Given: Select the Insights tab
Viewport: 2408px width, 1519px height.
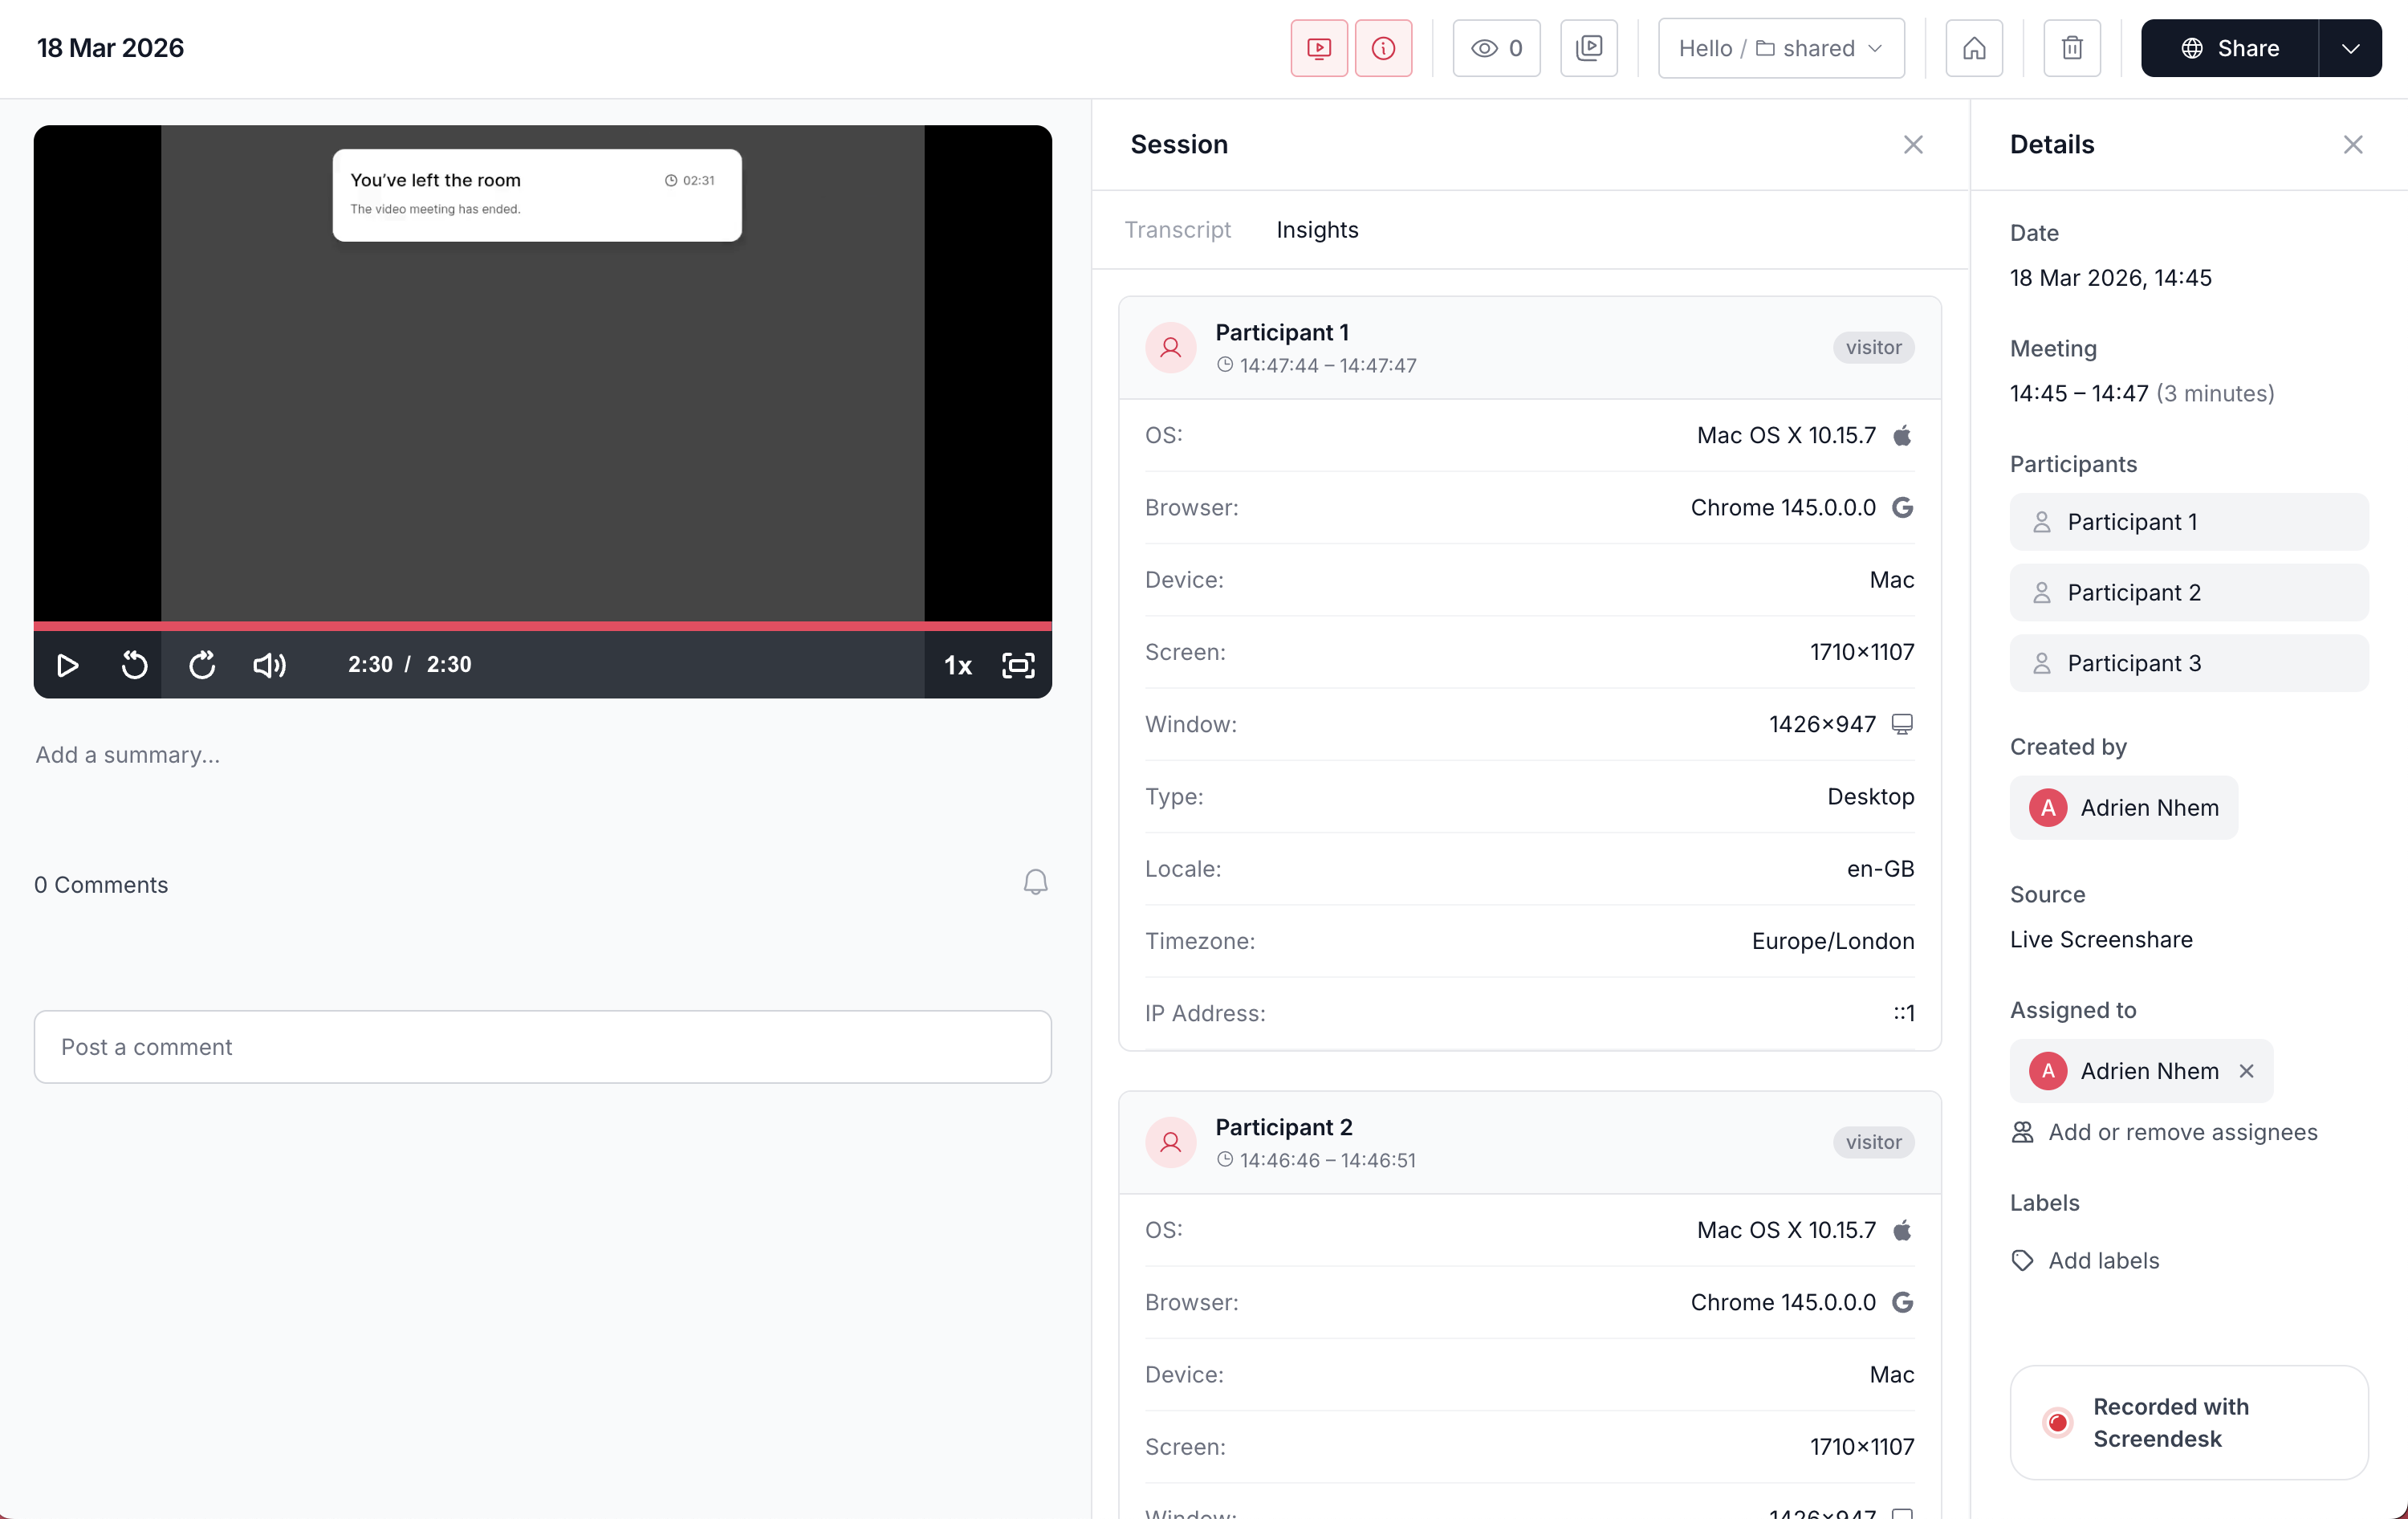Looking at the screenshot, I should tap(1317, 230).
